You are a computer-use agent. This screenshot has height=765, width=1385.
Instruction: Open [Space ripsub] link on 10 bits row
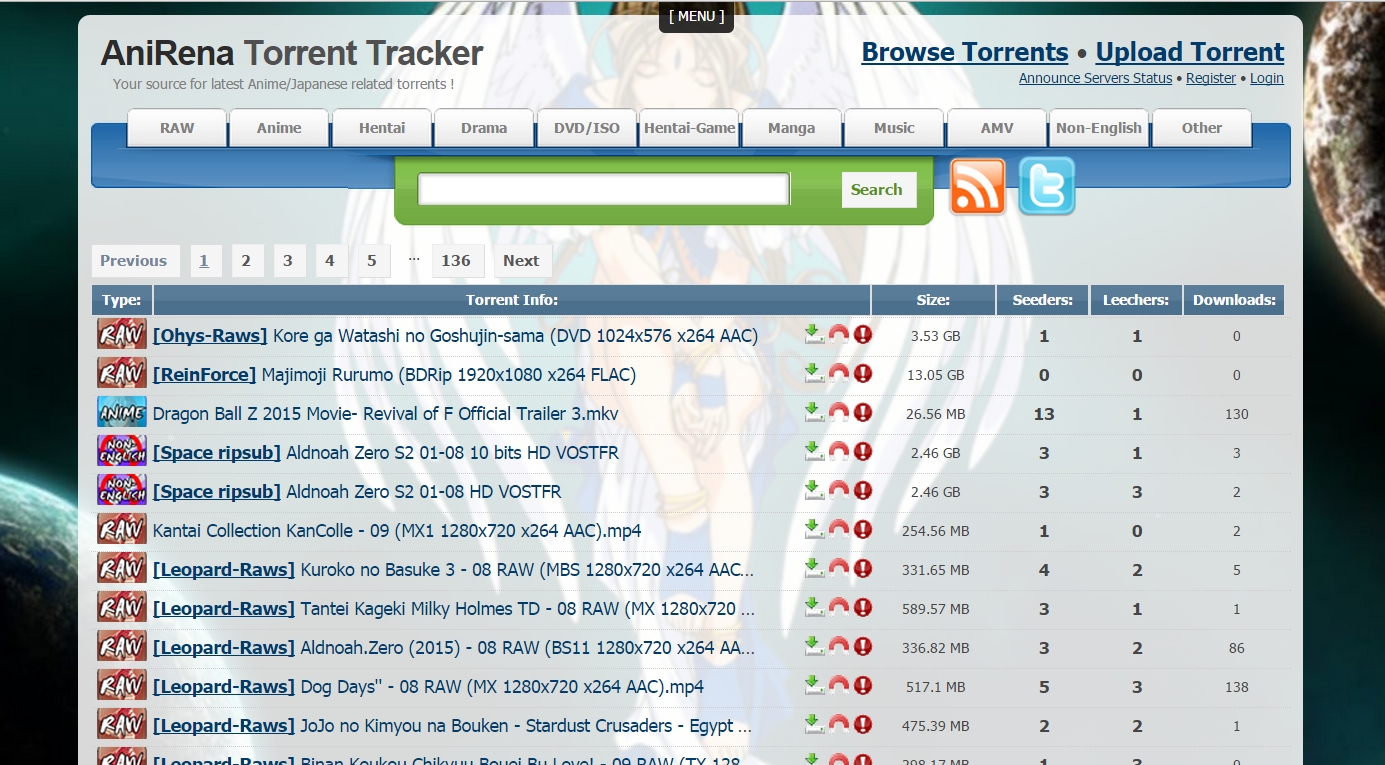[217, 453]
